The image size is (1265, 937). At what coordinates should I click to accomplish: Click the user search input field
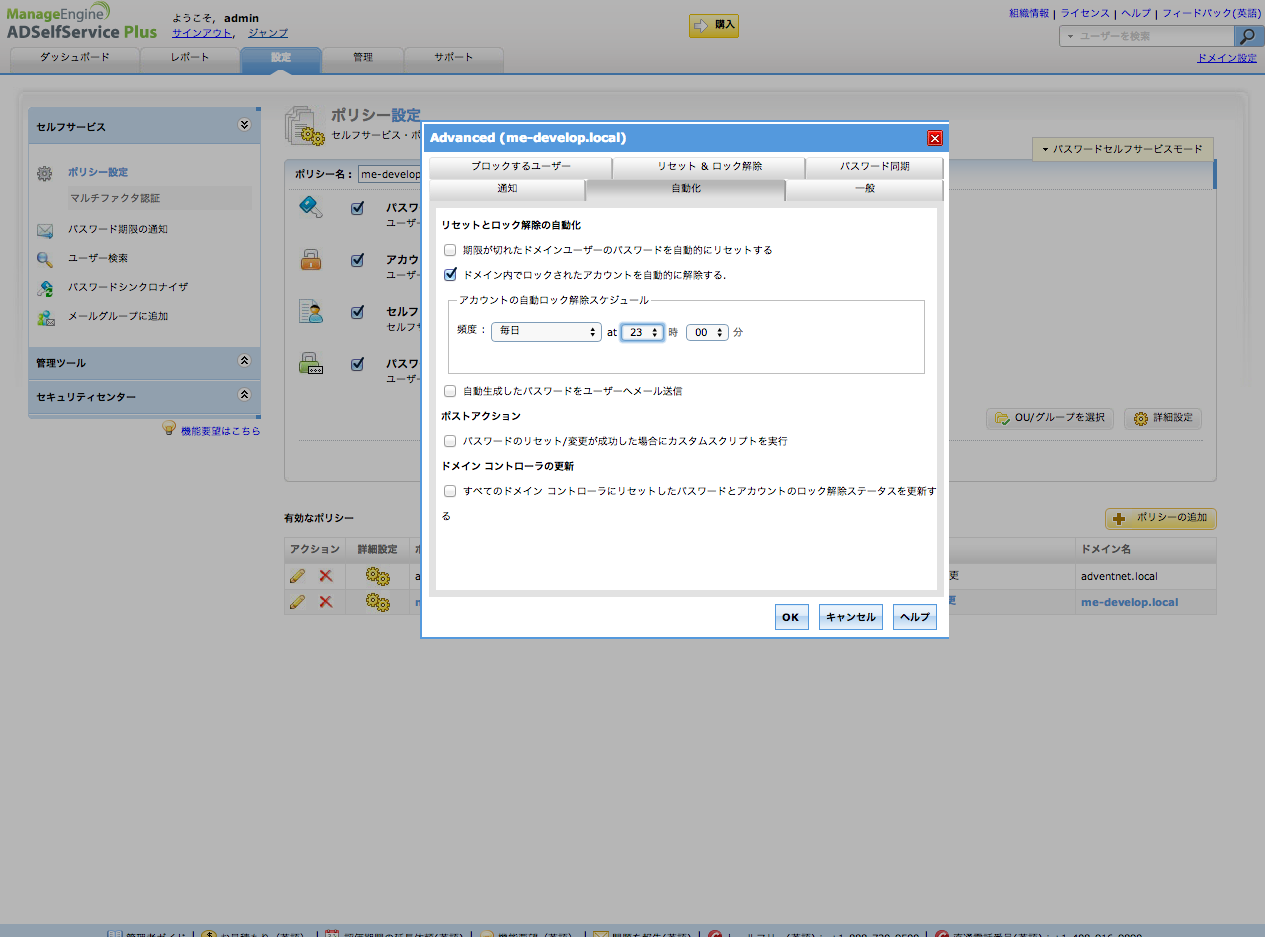point(1152,36)
